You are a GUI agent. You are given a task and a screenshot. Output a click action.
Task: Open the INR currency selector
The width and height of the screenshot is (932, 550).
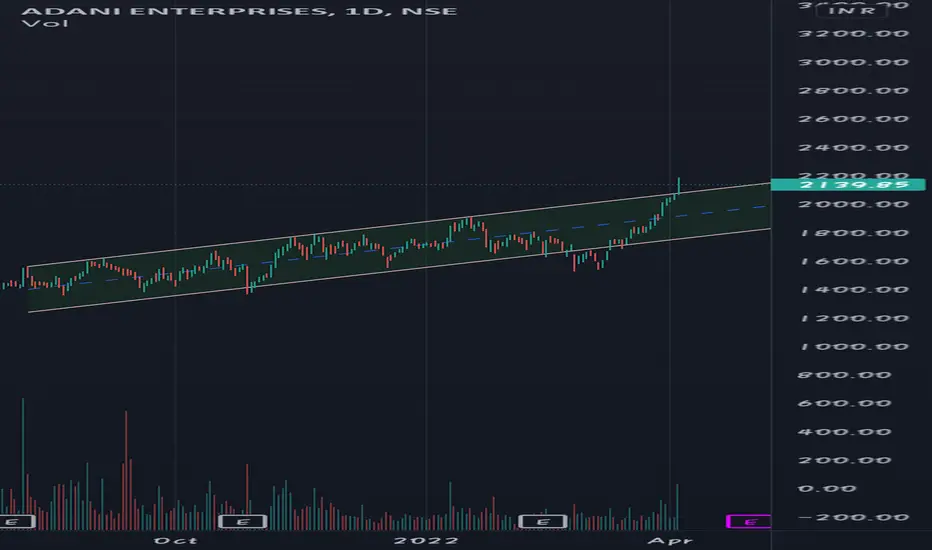point(851,10)
